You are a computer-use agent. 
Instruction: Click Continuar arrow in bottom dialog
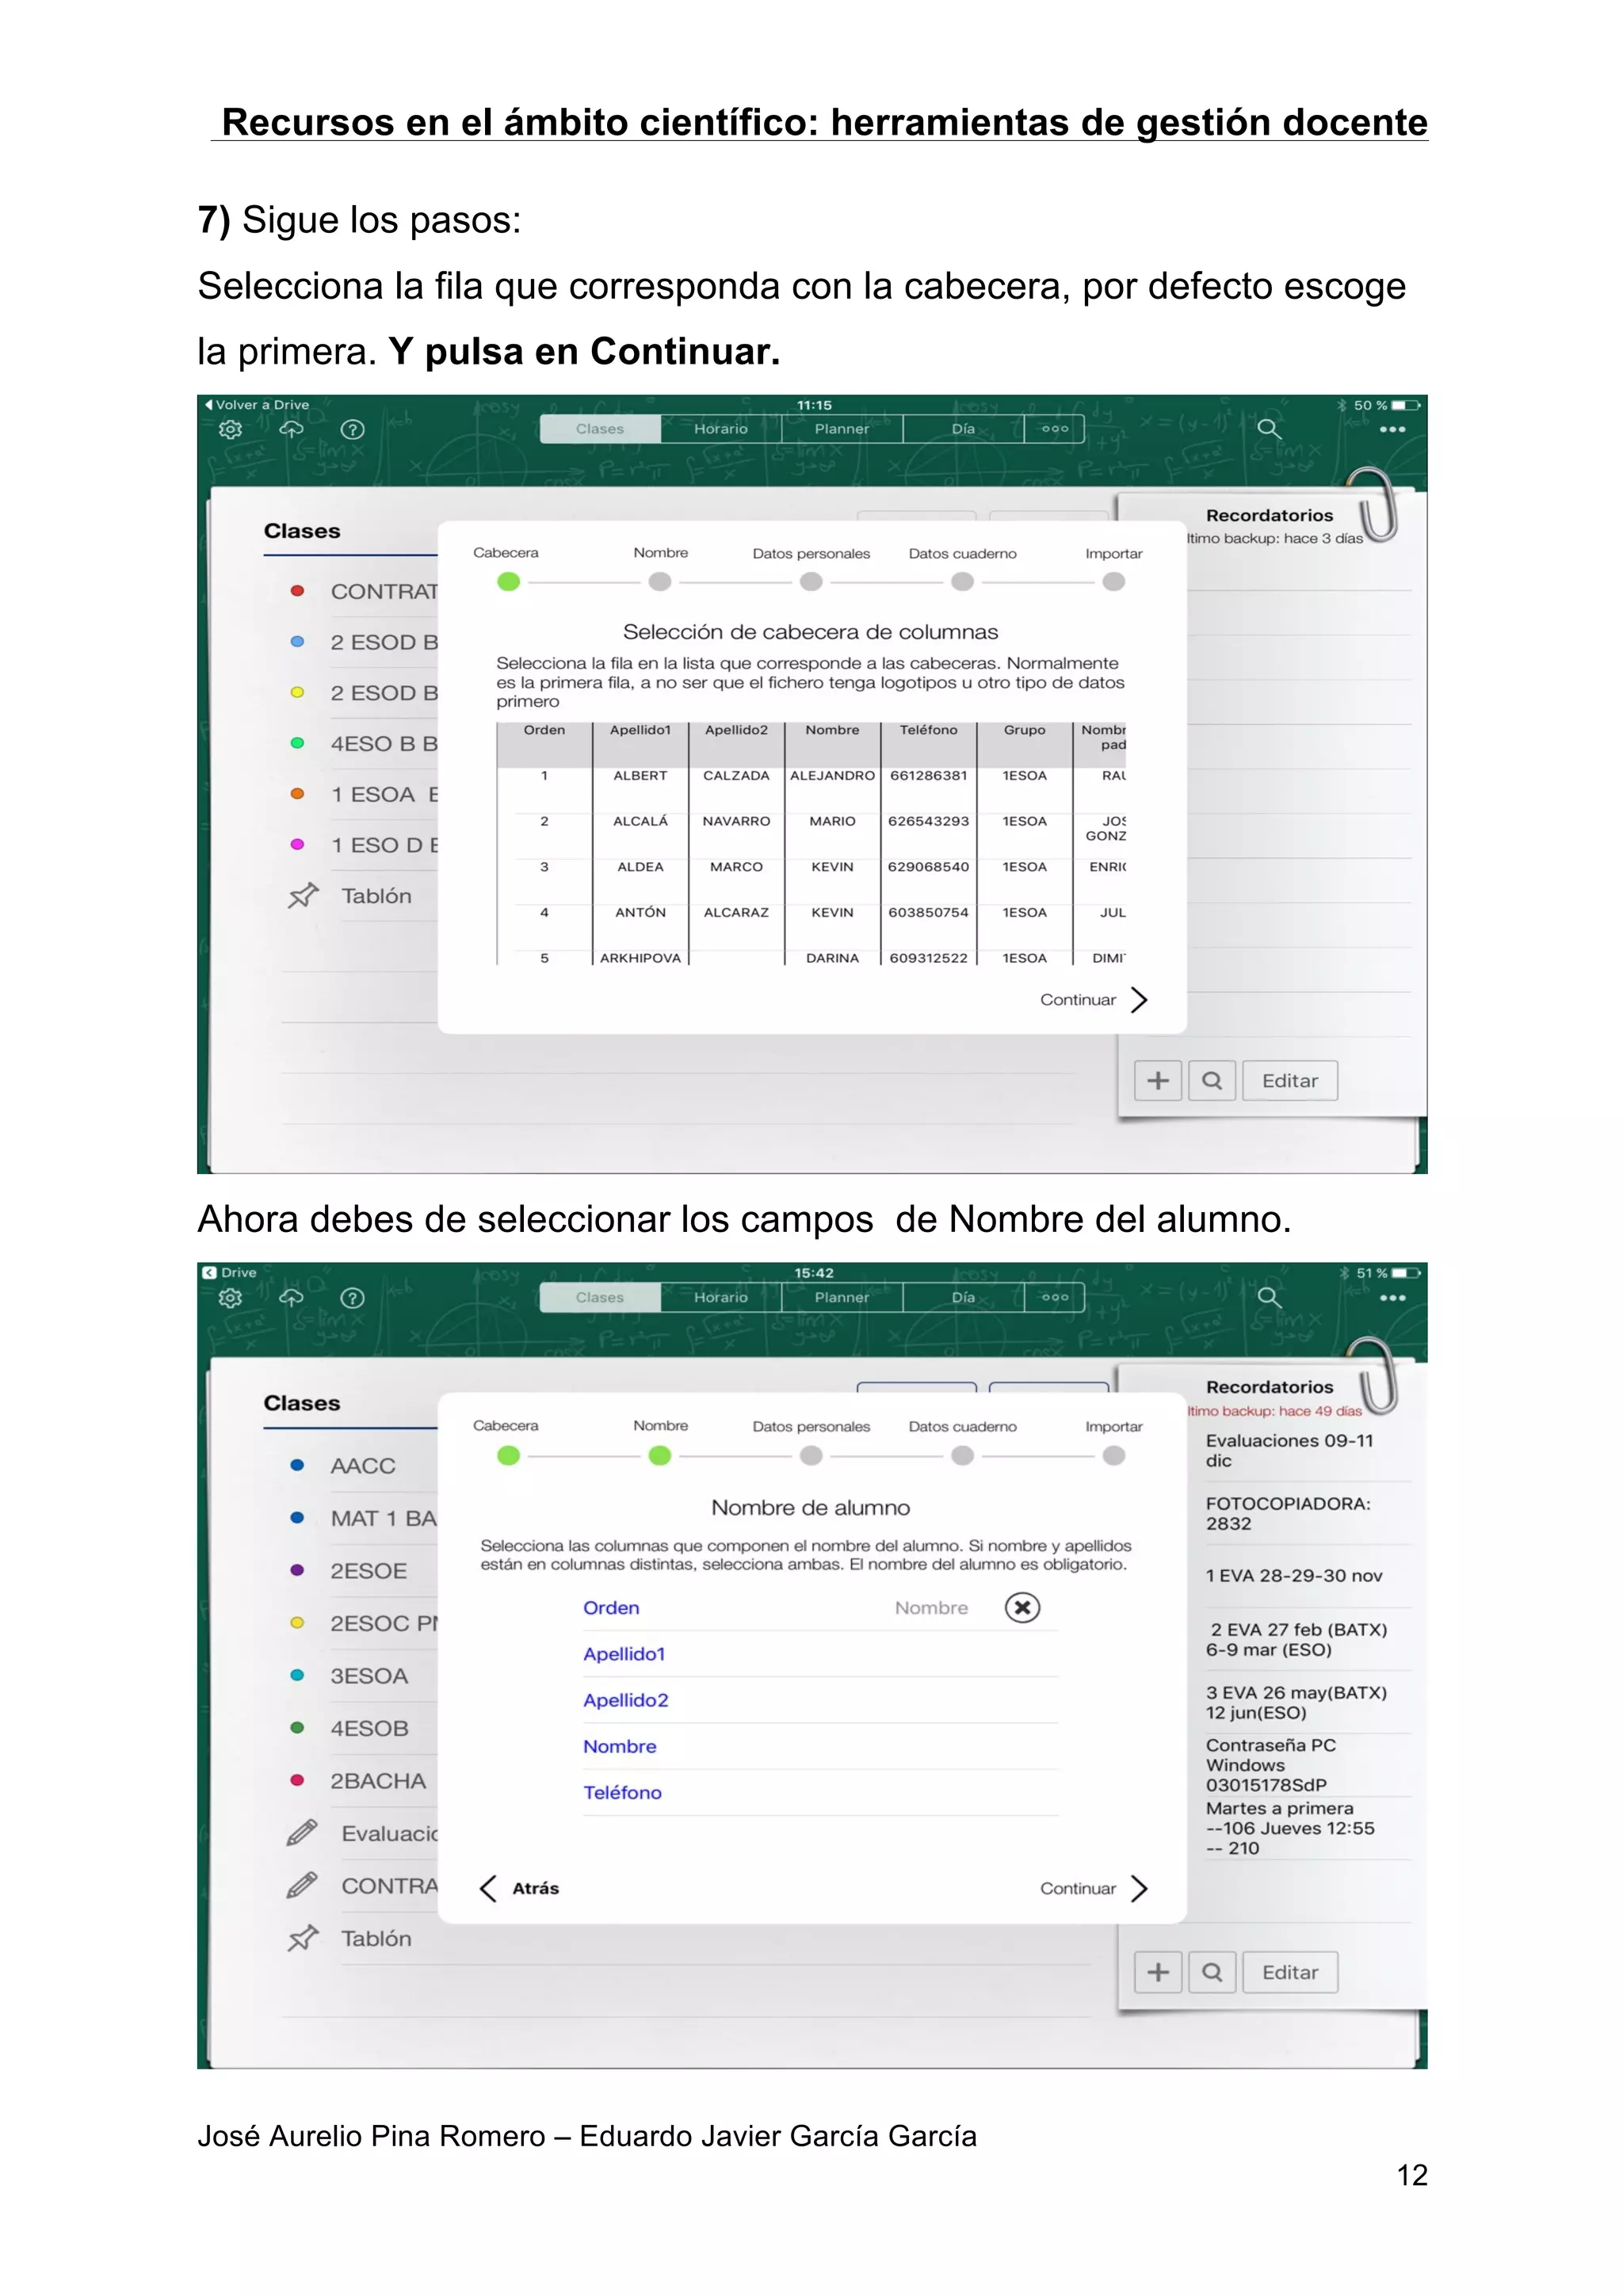pos(1139,1888)
